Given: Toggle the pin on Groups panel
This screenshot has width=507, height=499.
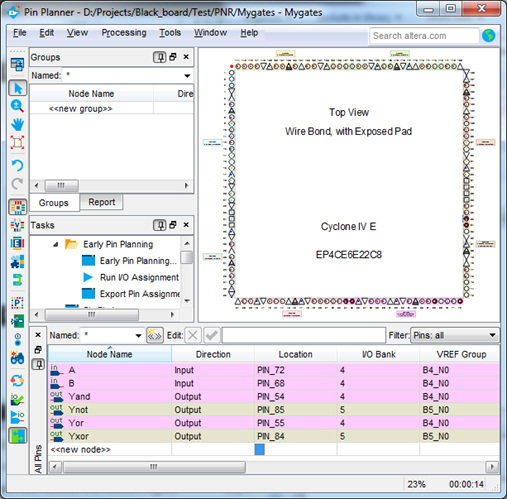Looking at the screenshot, I should click(x=160, y=57).
